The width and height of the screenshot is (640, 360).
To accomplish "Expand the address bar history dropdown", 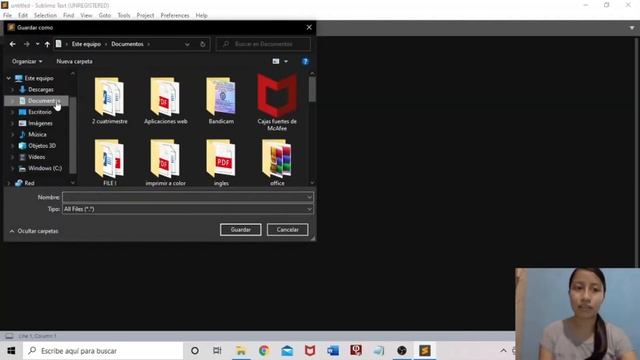I will click(x=187, y=44).
